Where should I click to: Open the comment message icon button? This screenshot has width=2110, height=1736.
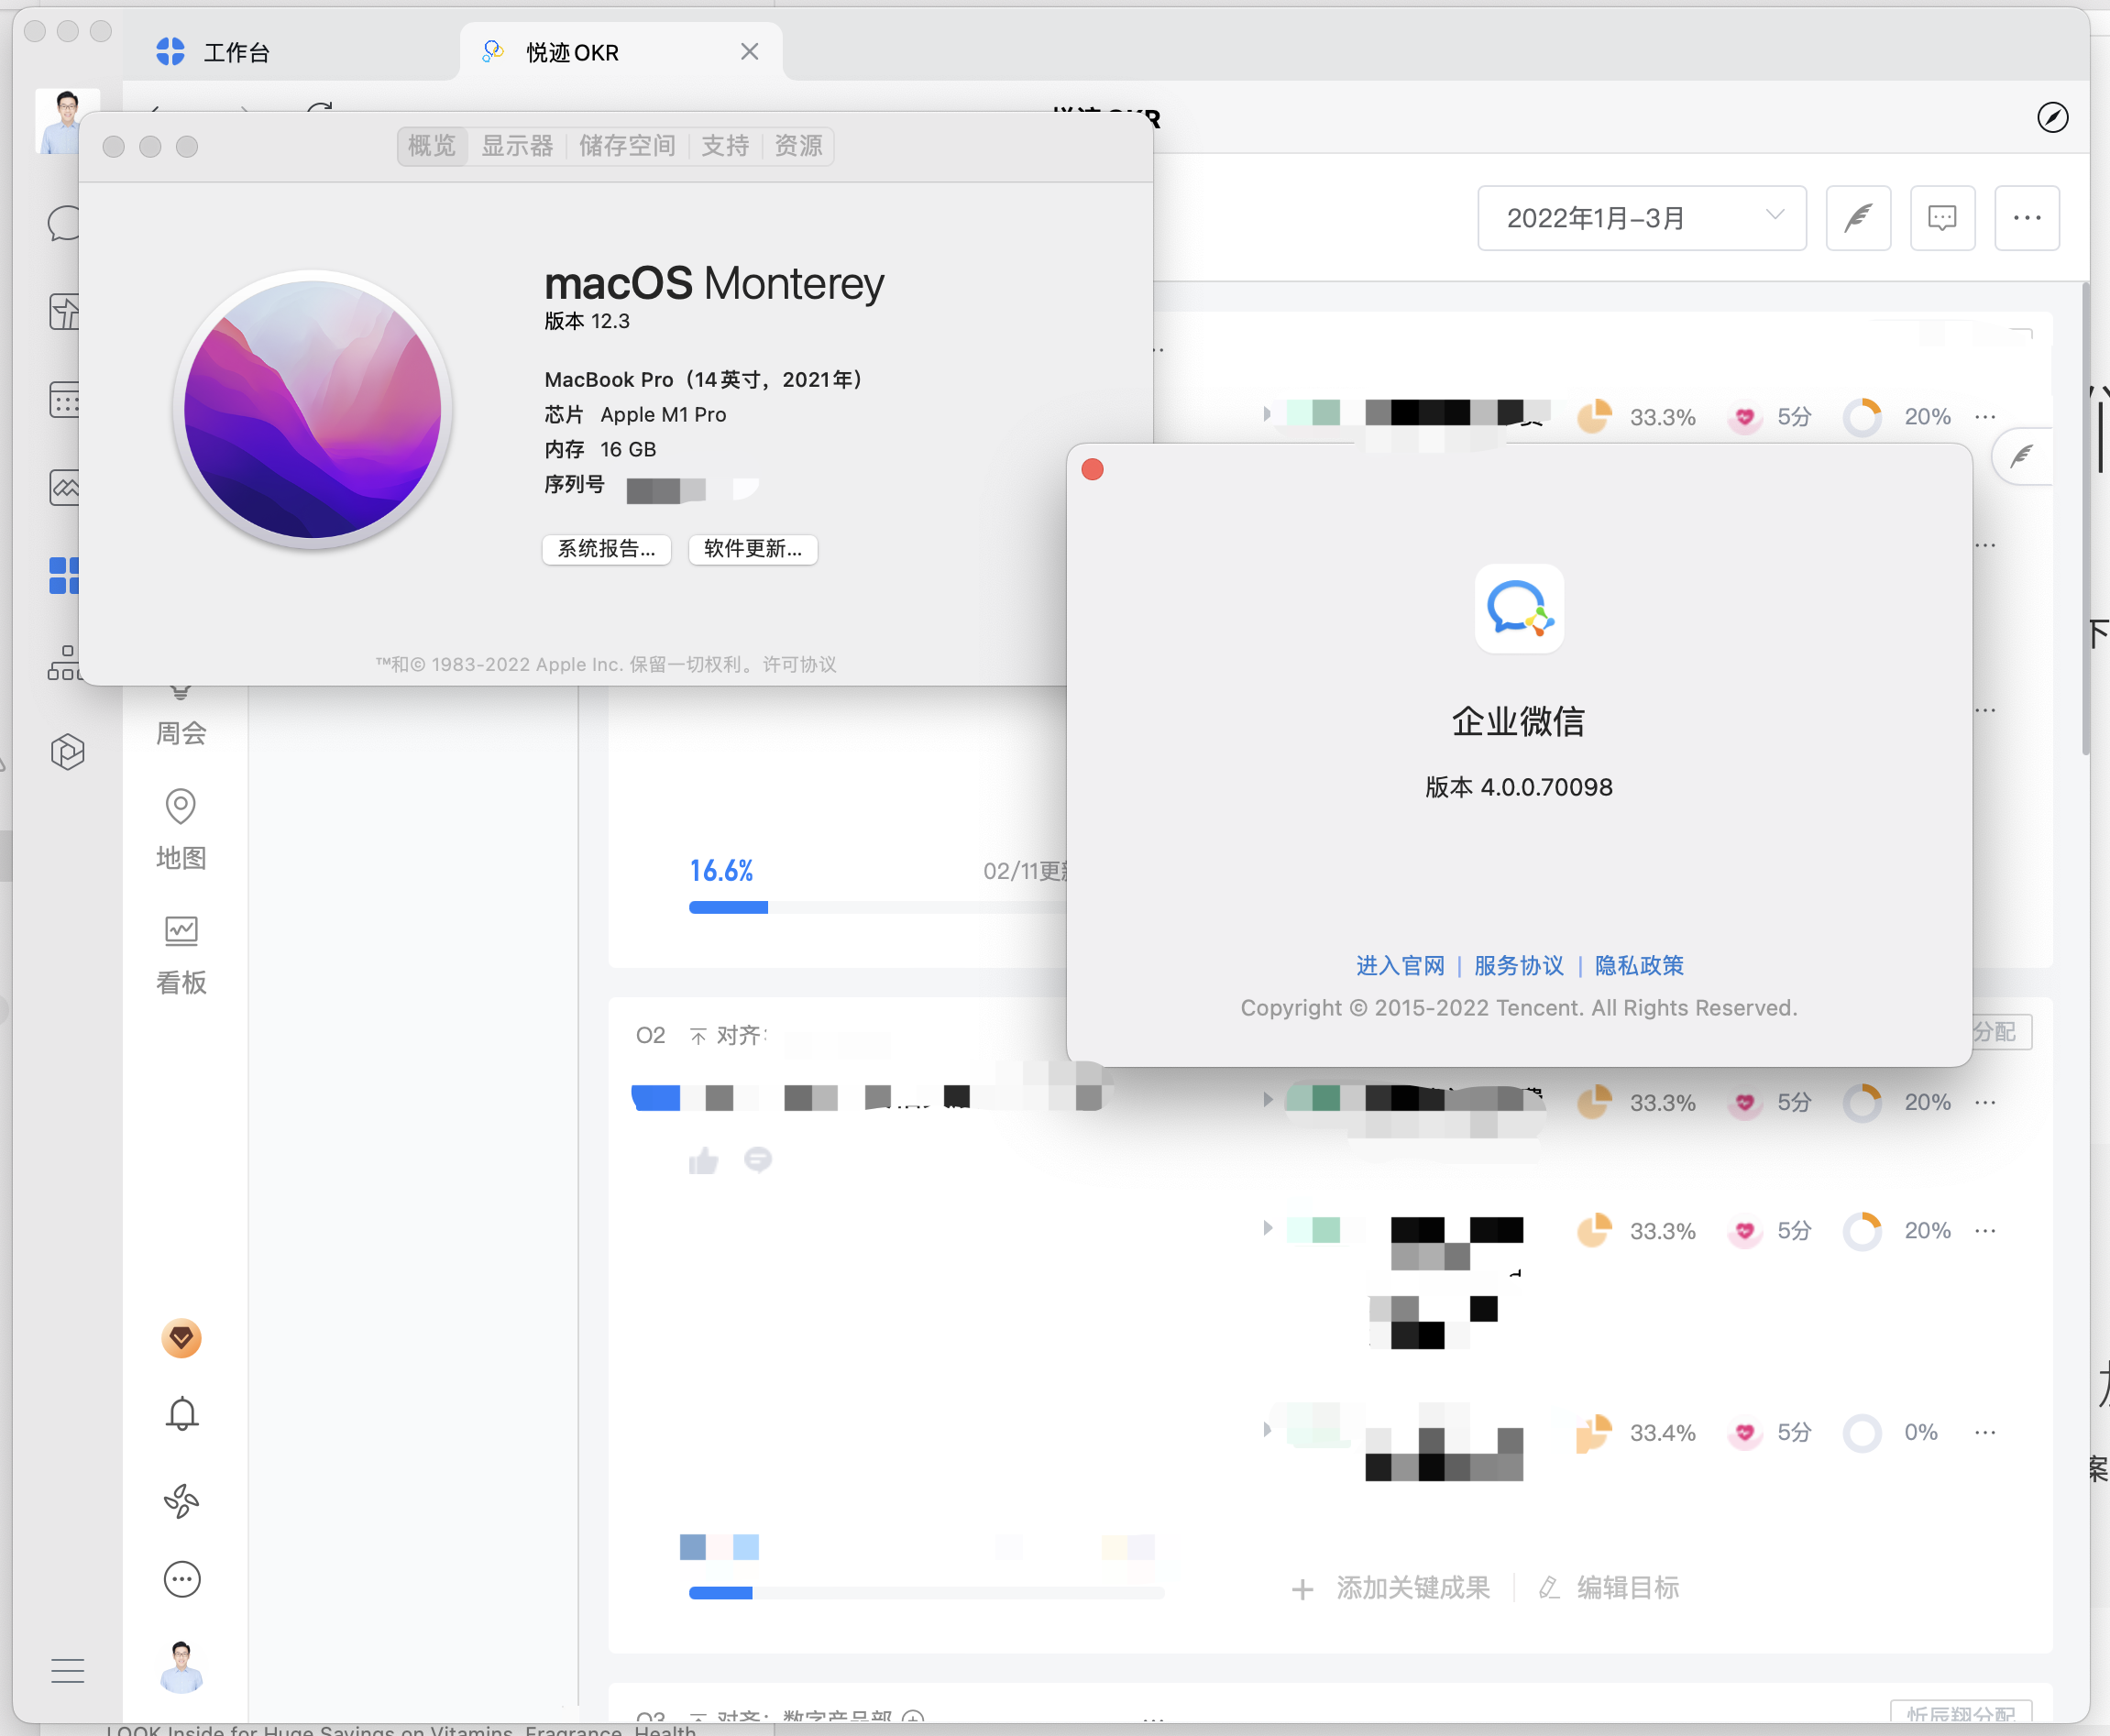[1941, 217]
